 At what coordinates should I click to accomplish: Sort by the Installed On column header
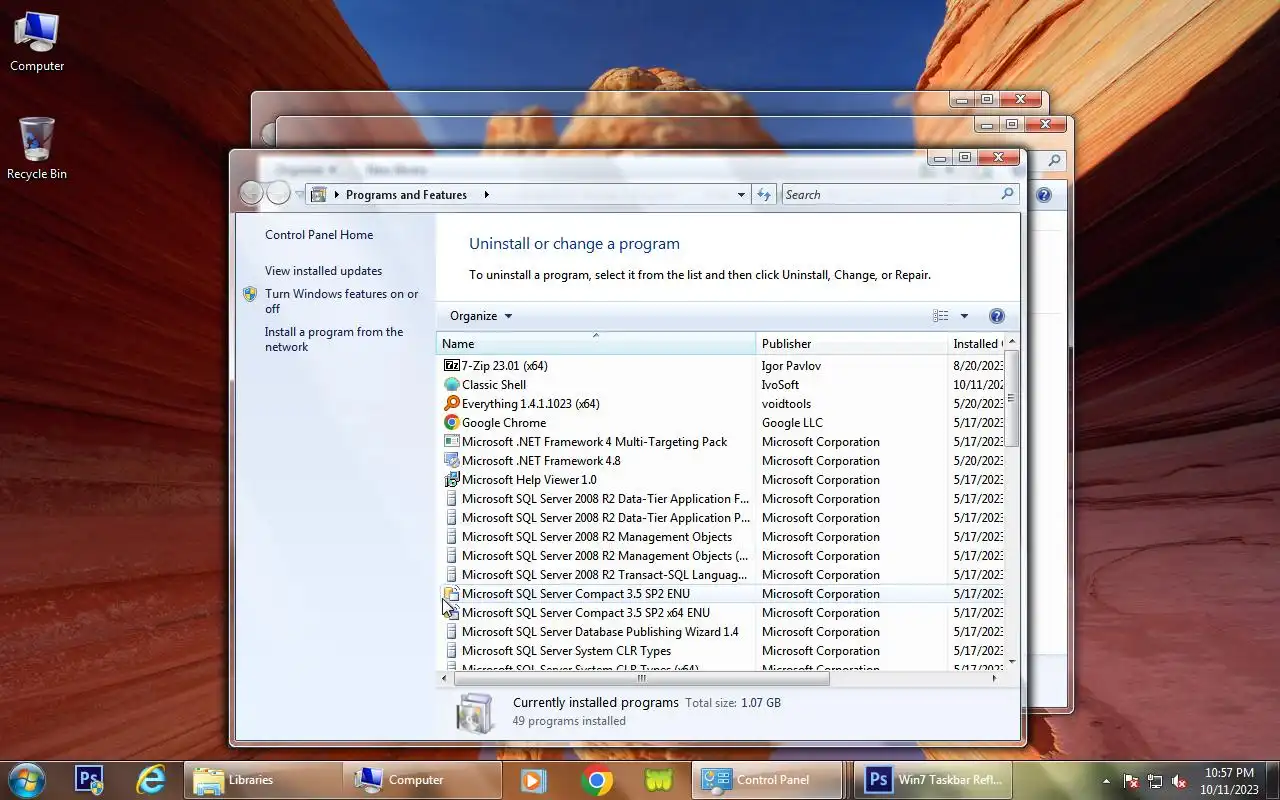[976, 344]
